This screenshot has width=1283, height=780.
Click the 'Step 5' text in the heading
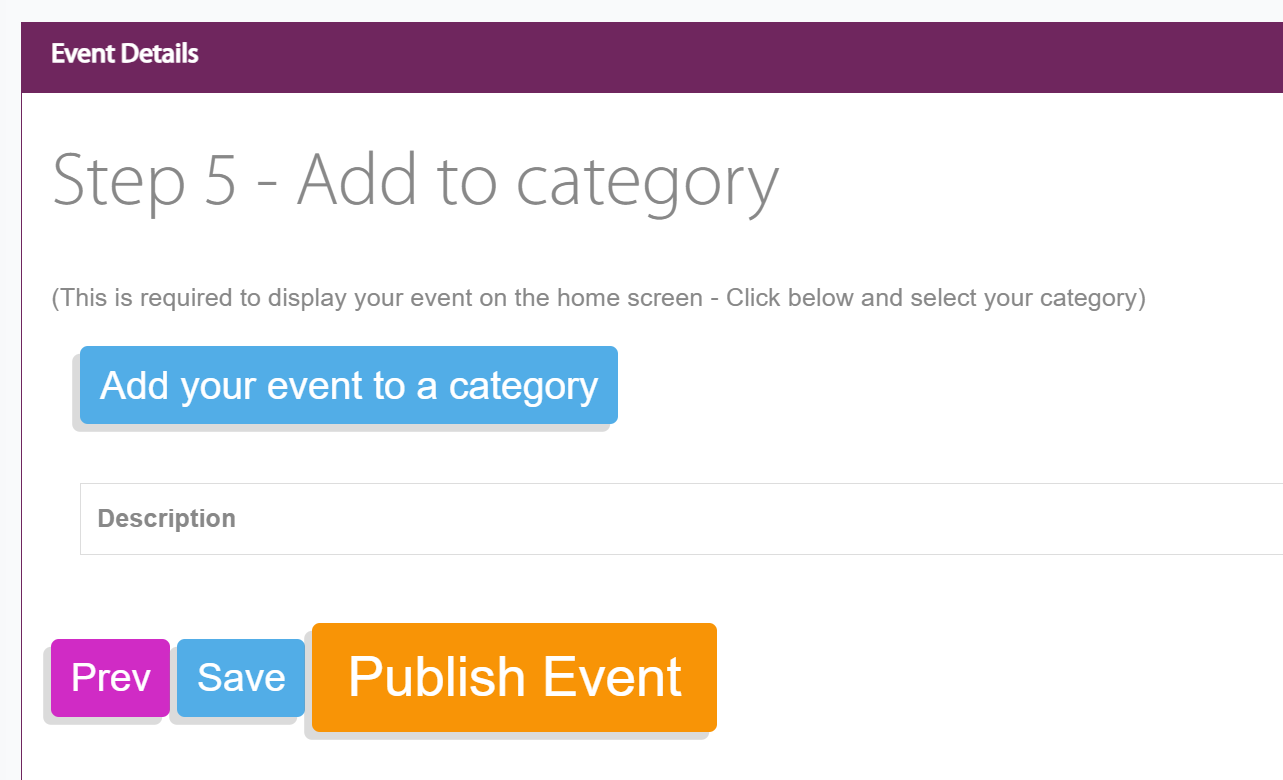(144, 181)
